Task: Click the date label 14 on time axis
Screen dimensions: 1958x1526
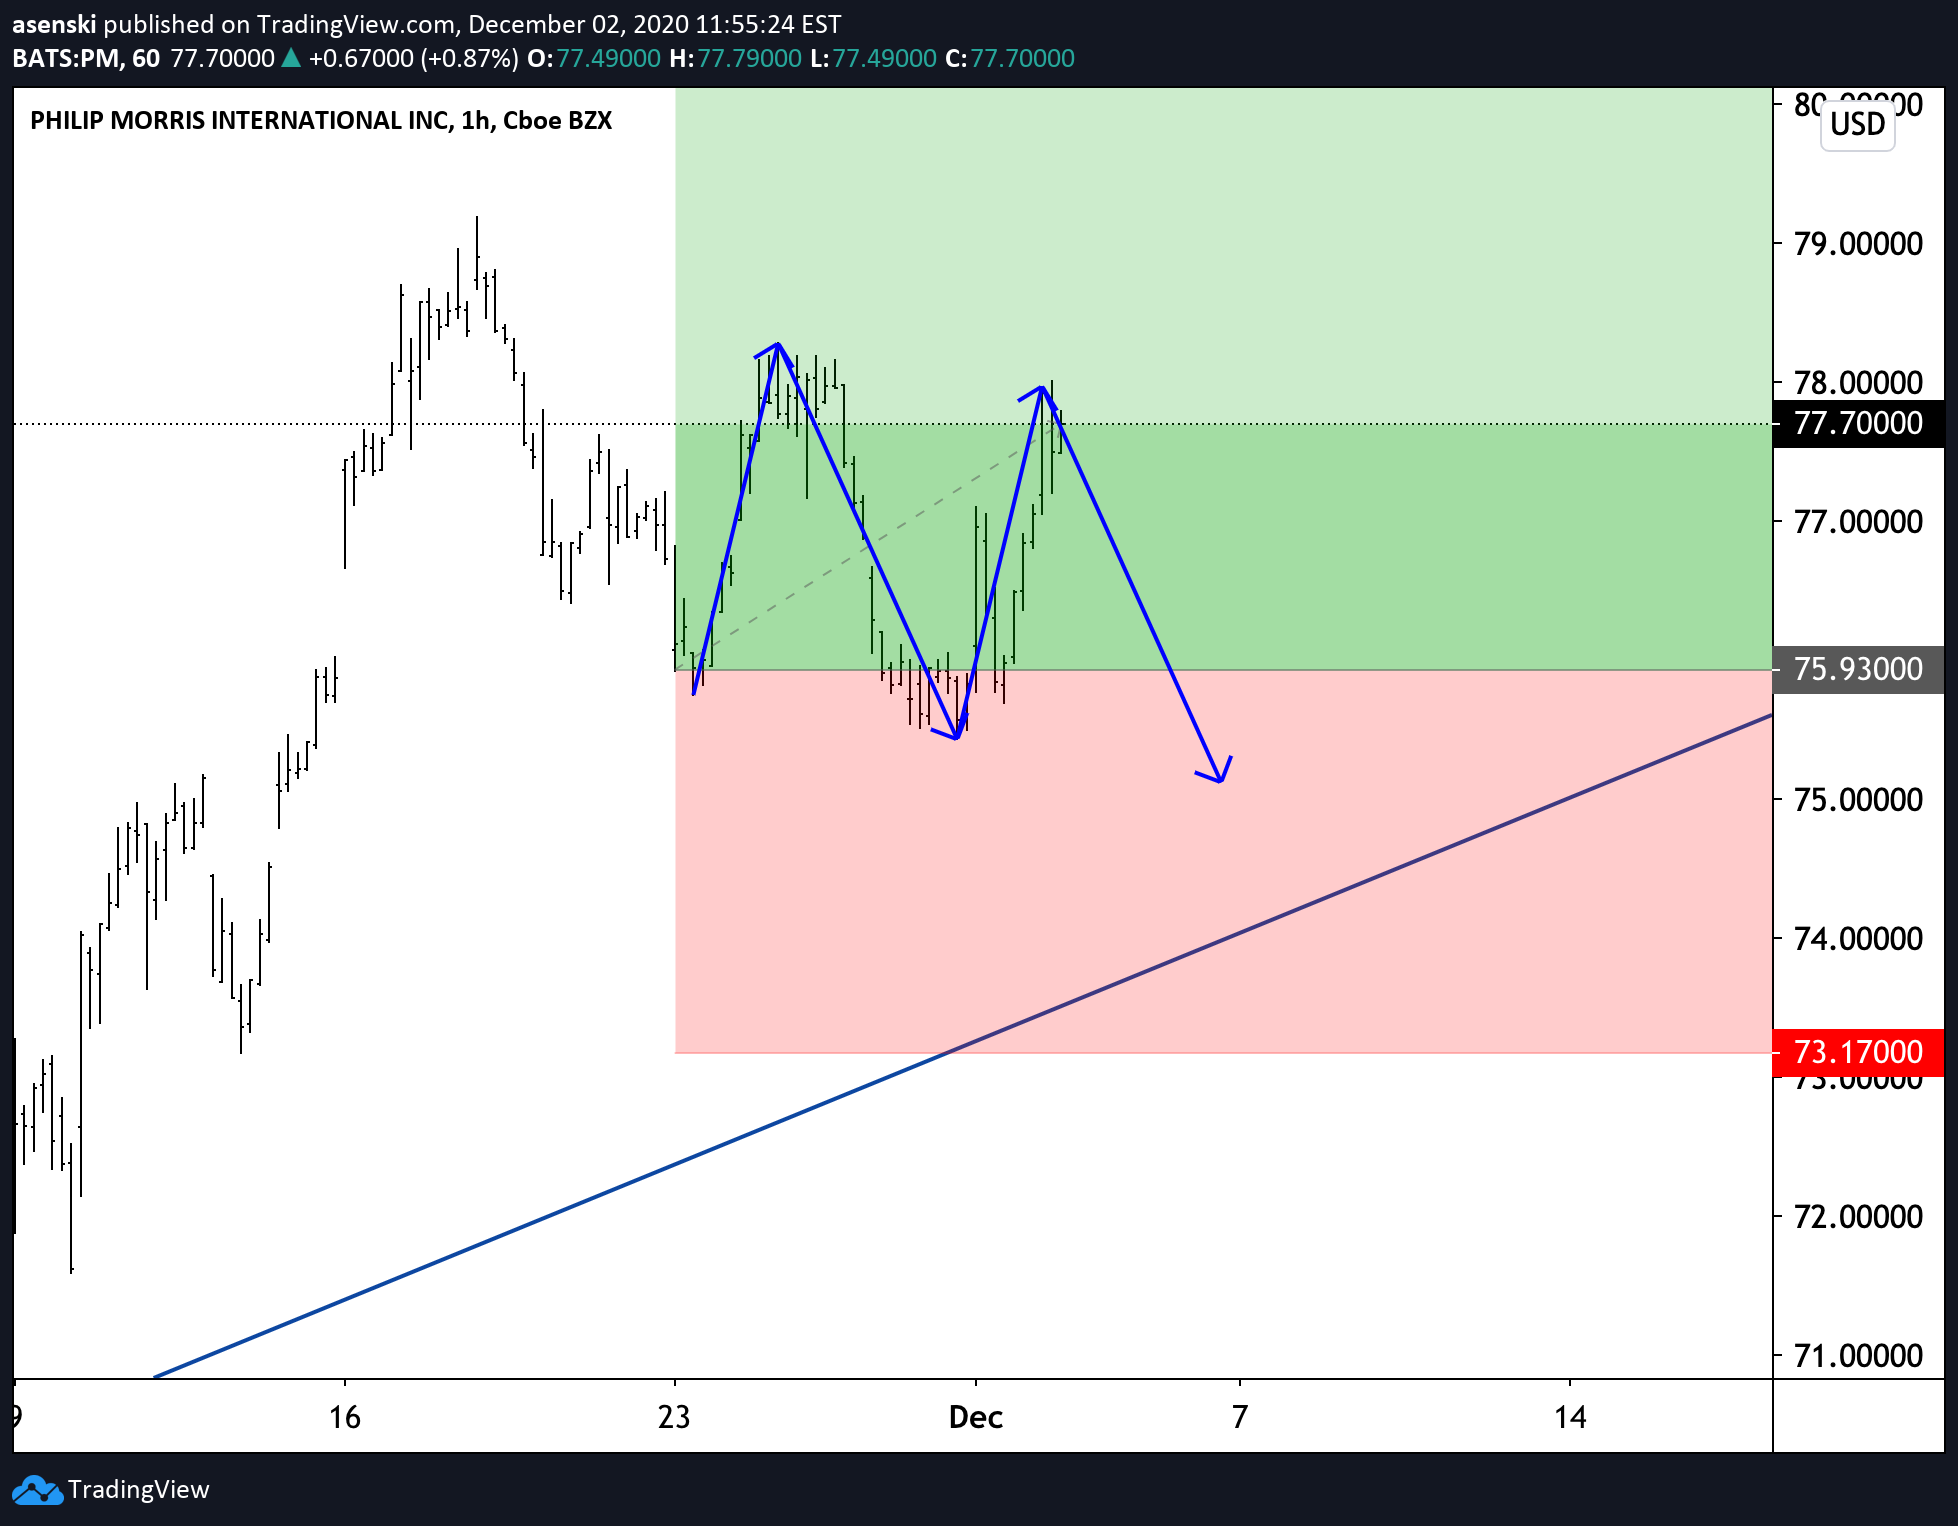Action: click(1570, 1417)
